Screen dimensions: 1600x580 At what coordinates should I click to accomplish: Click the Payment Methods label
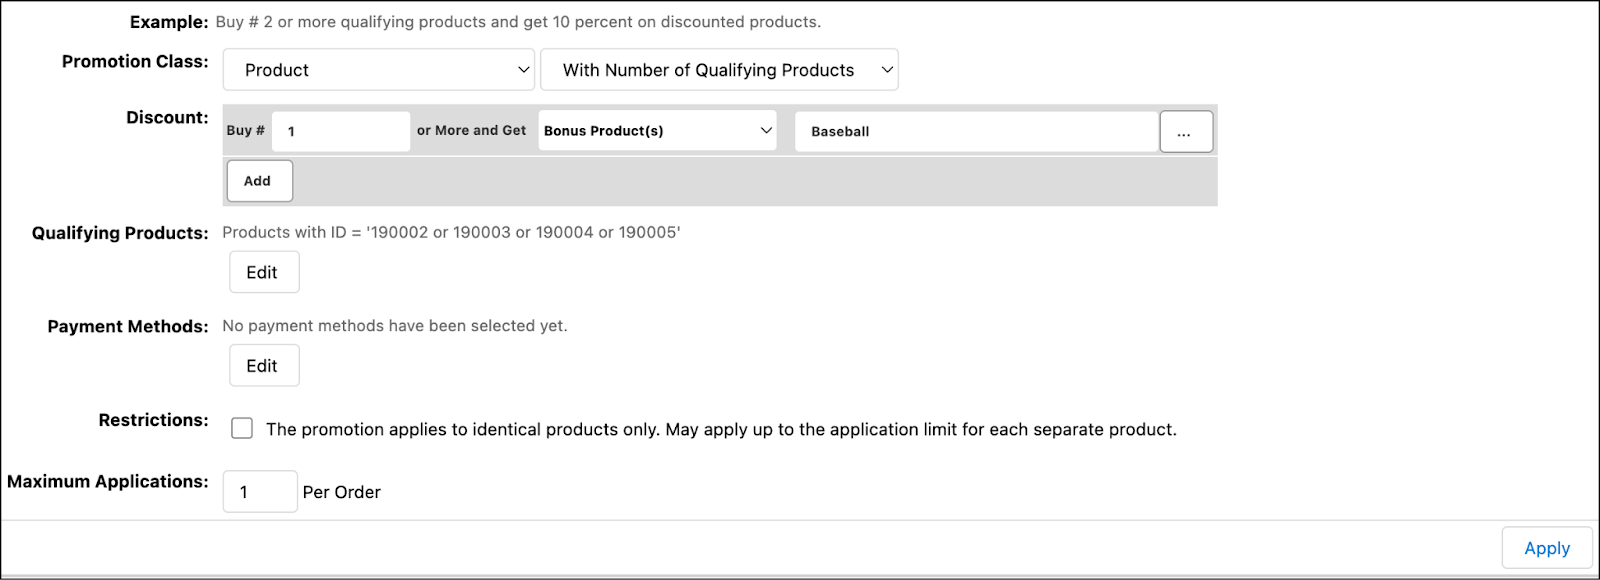(128, 327)
